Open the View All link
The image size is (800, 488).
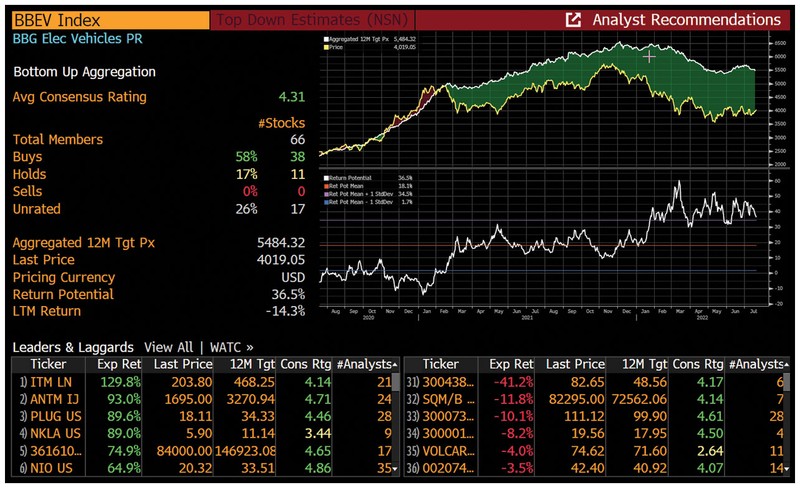[168, 348]
